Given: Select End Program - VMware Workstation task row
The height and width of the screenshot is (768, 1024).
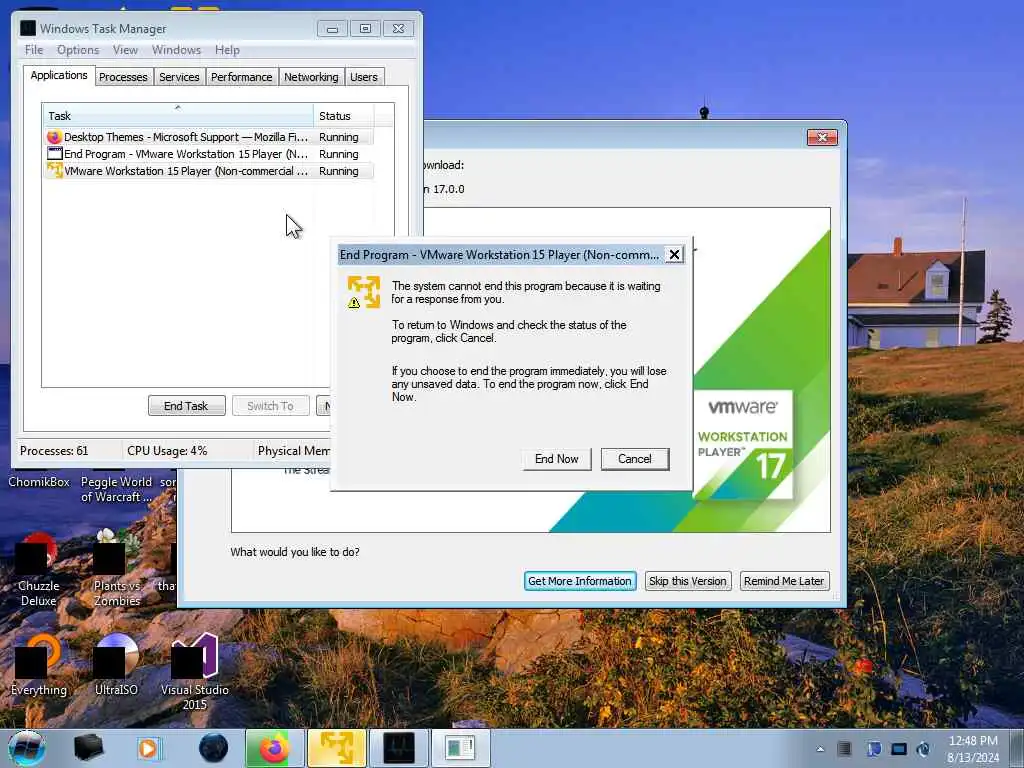Looking at the screenshot, I should pos(209,154).
